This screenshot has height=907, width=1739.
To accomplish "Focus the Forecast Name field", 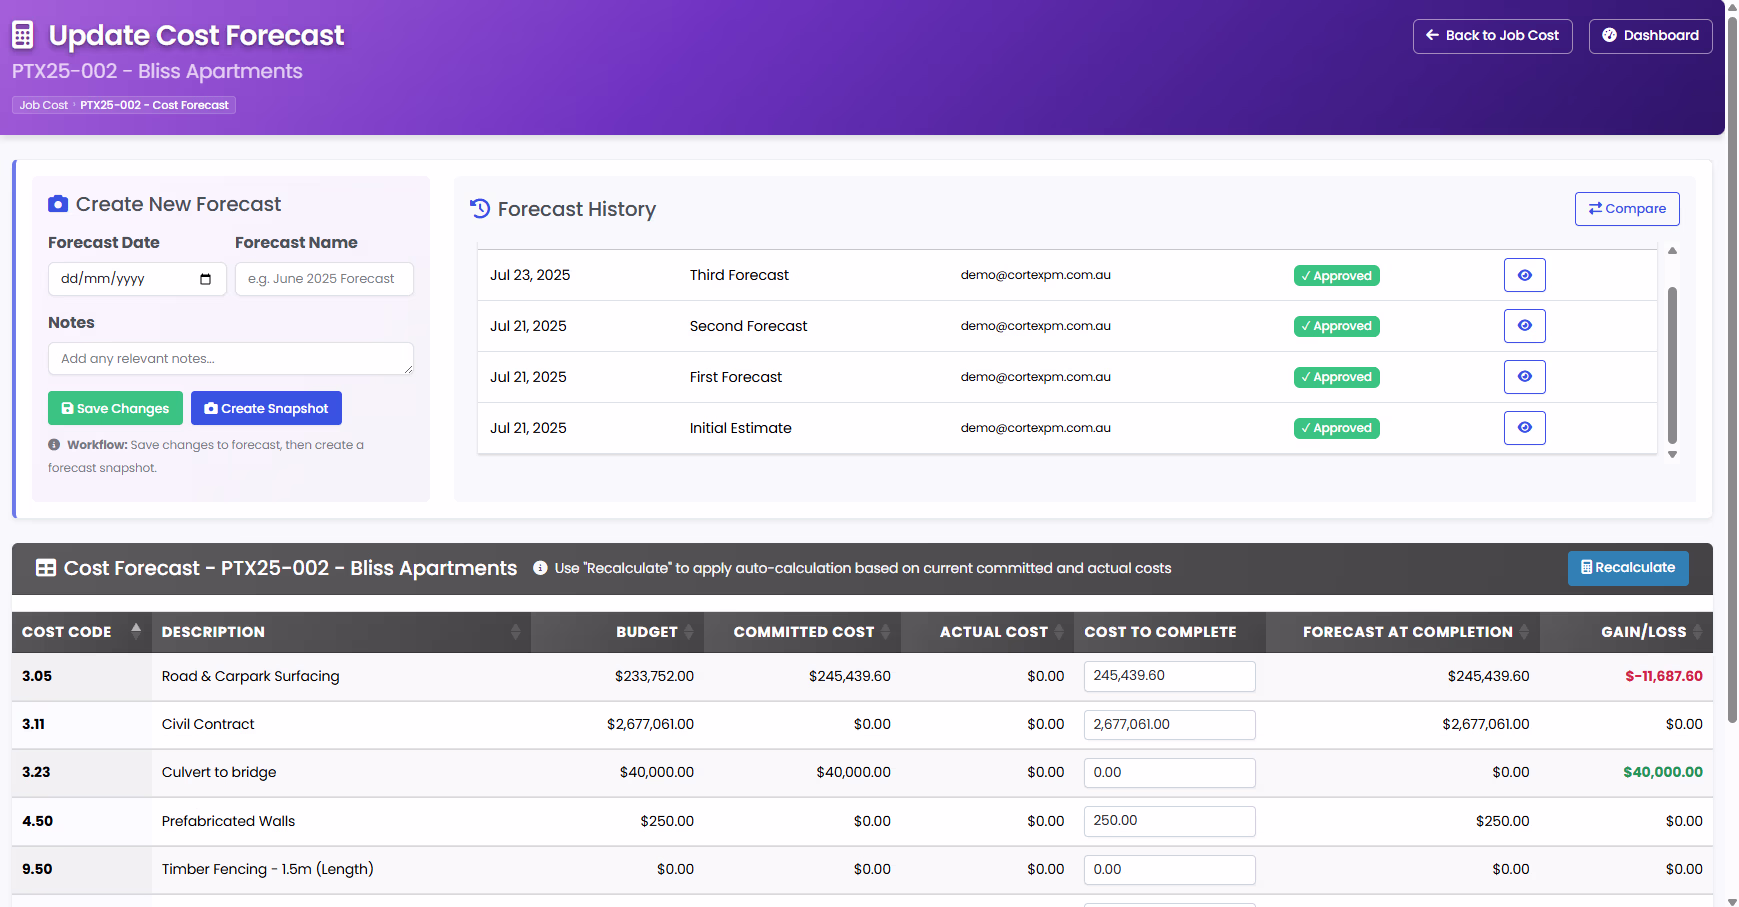I will point(324,279).
